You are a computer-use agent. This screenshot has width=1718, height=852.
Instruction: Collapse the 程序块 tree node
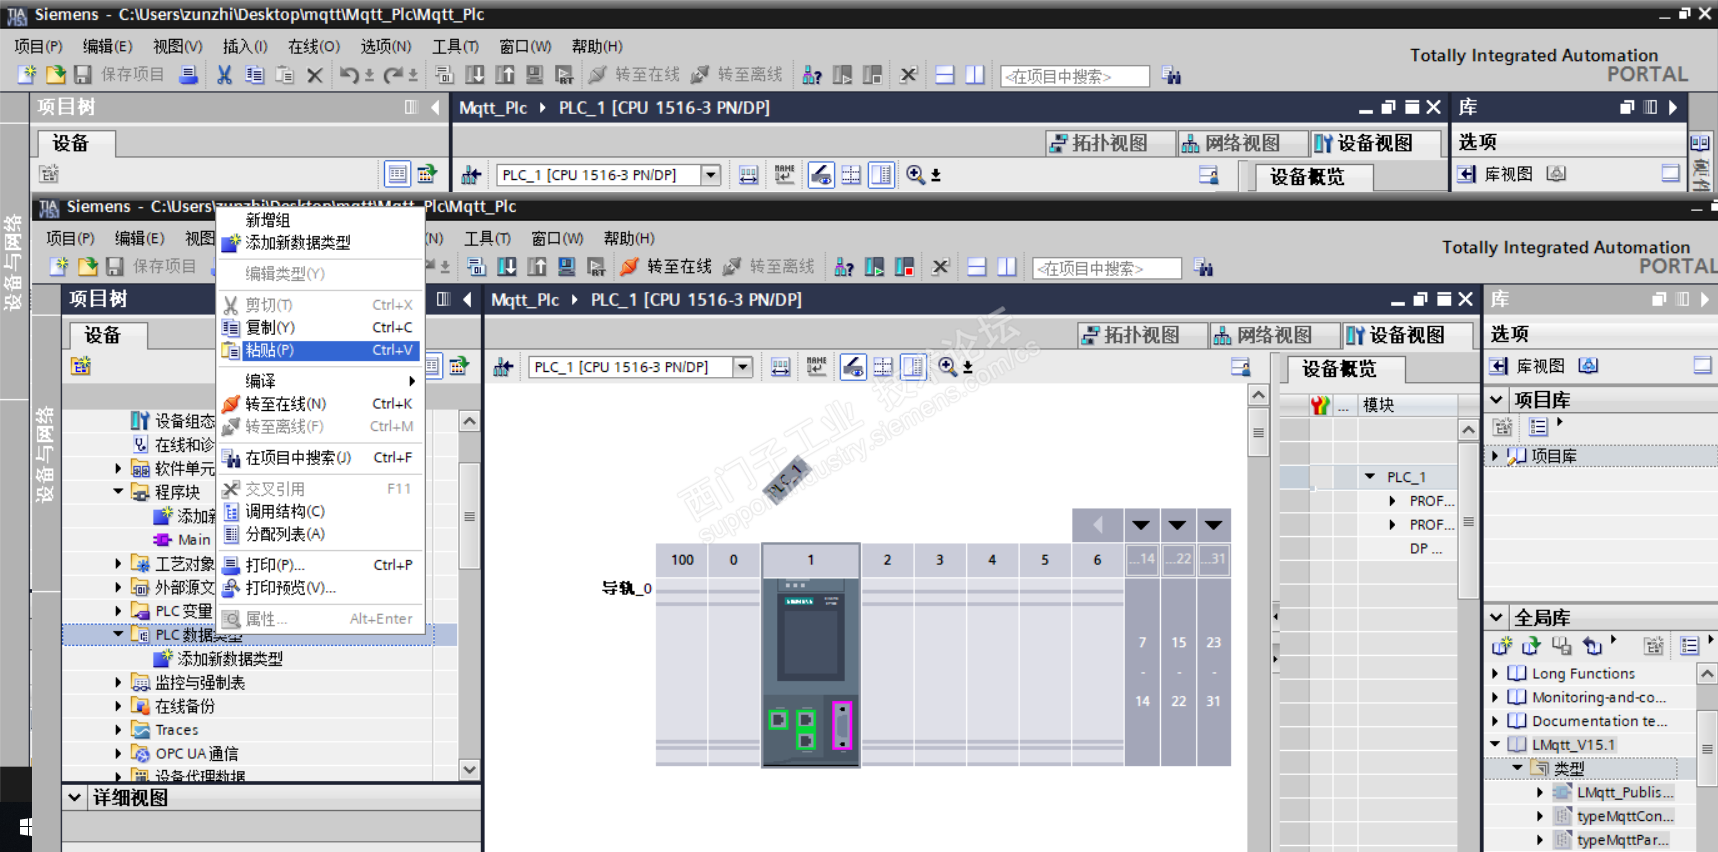click(x=118, y=492)
